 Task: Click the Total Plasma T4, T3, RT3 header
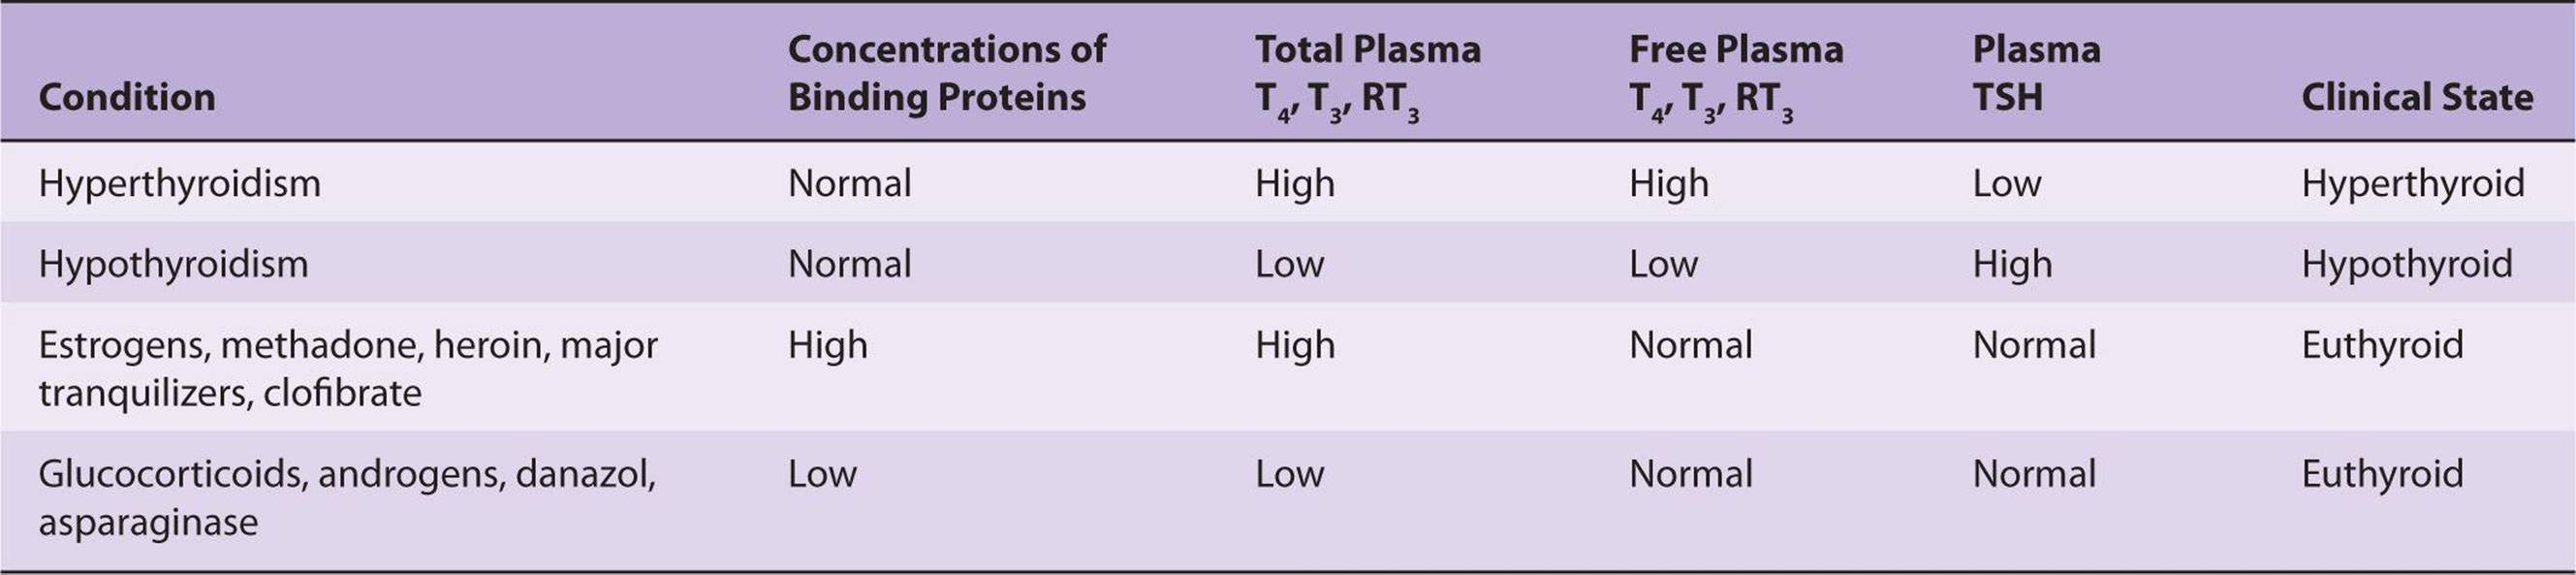pyautogui.click(x=1367, y=75)
